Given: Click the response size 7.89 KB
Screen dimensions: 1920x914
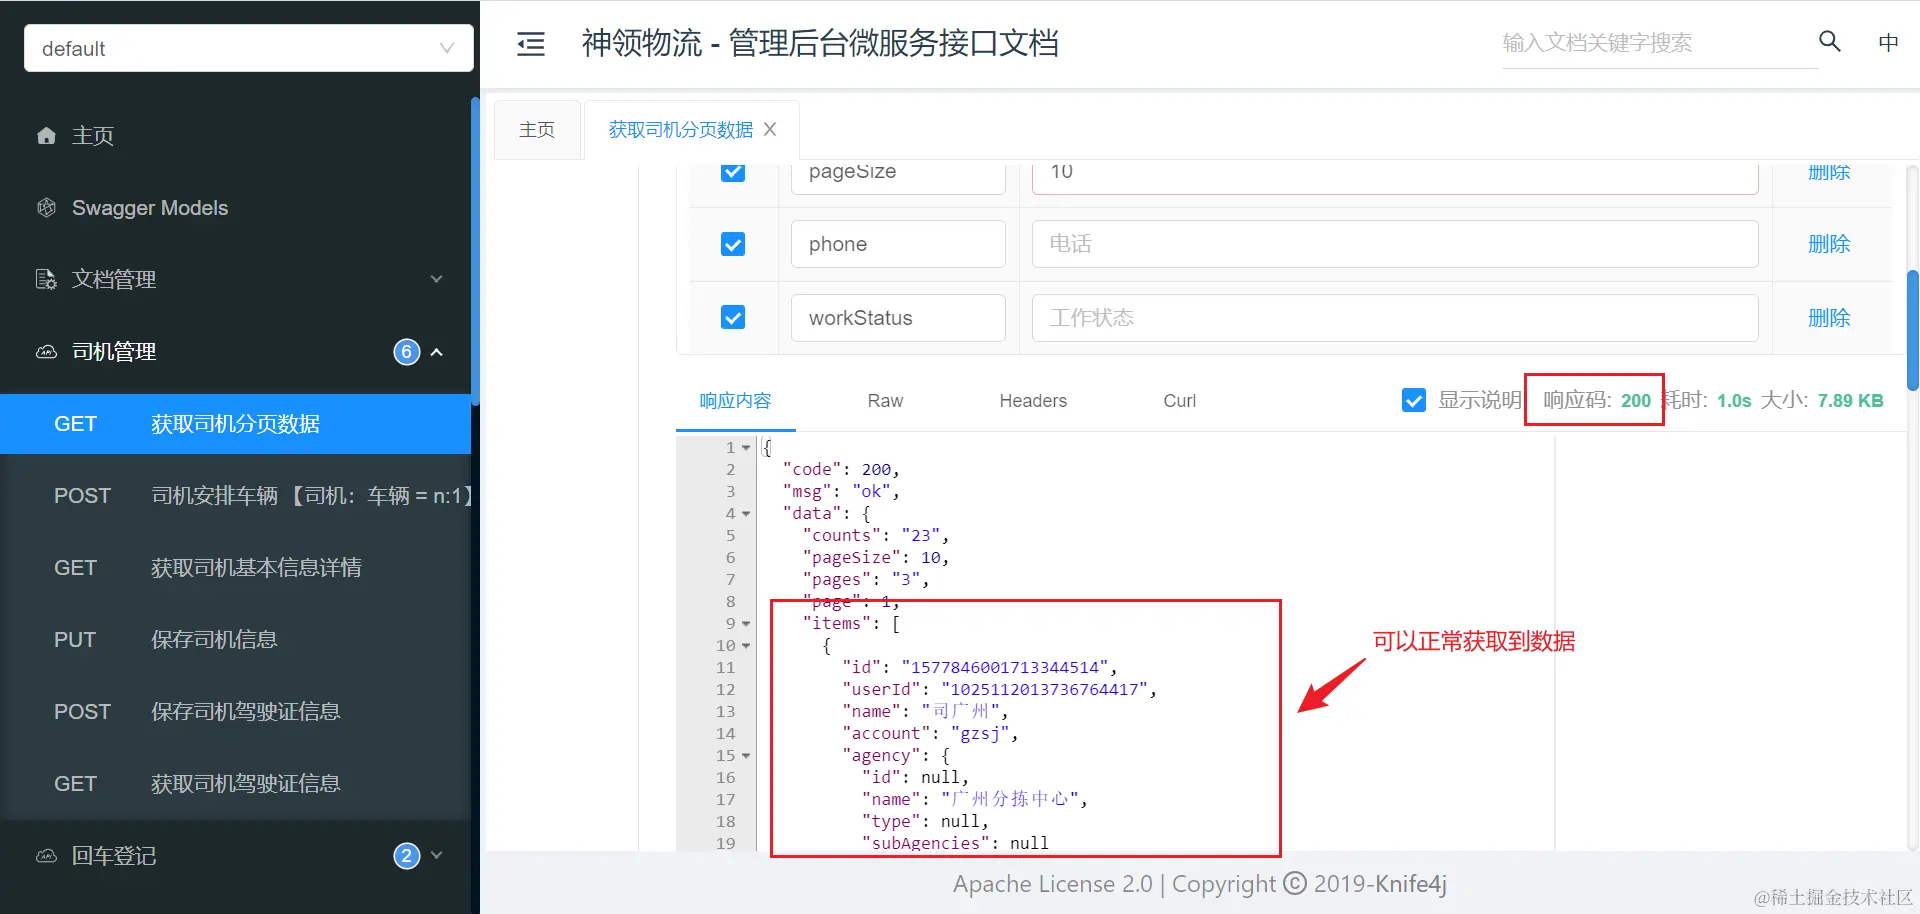Looking at the screenshot, I should click(x=1850, y=400).
